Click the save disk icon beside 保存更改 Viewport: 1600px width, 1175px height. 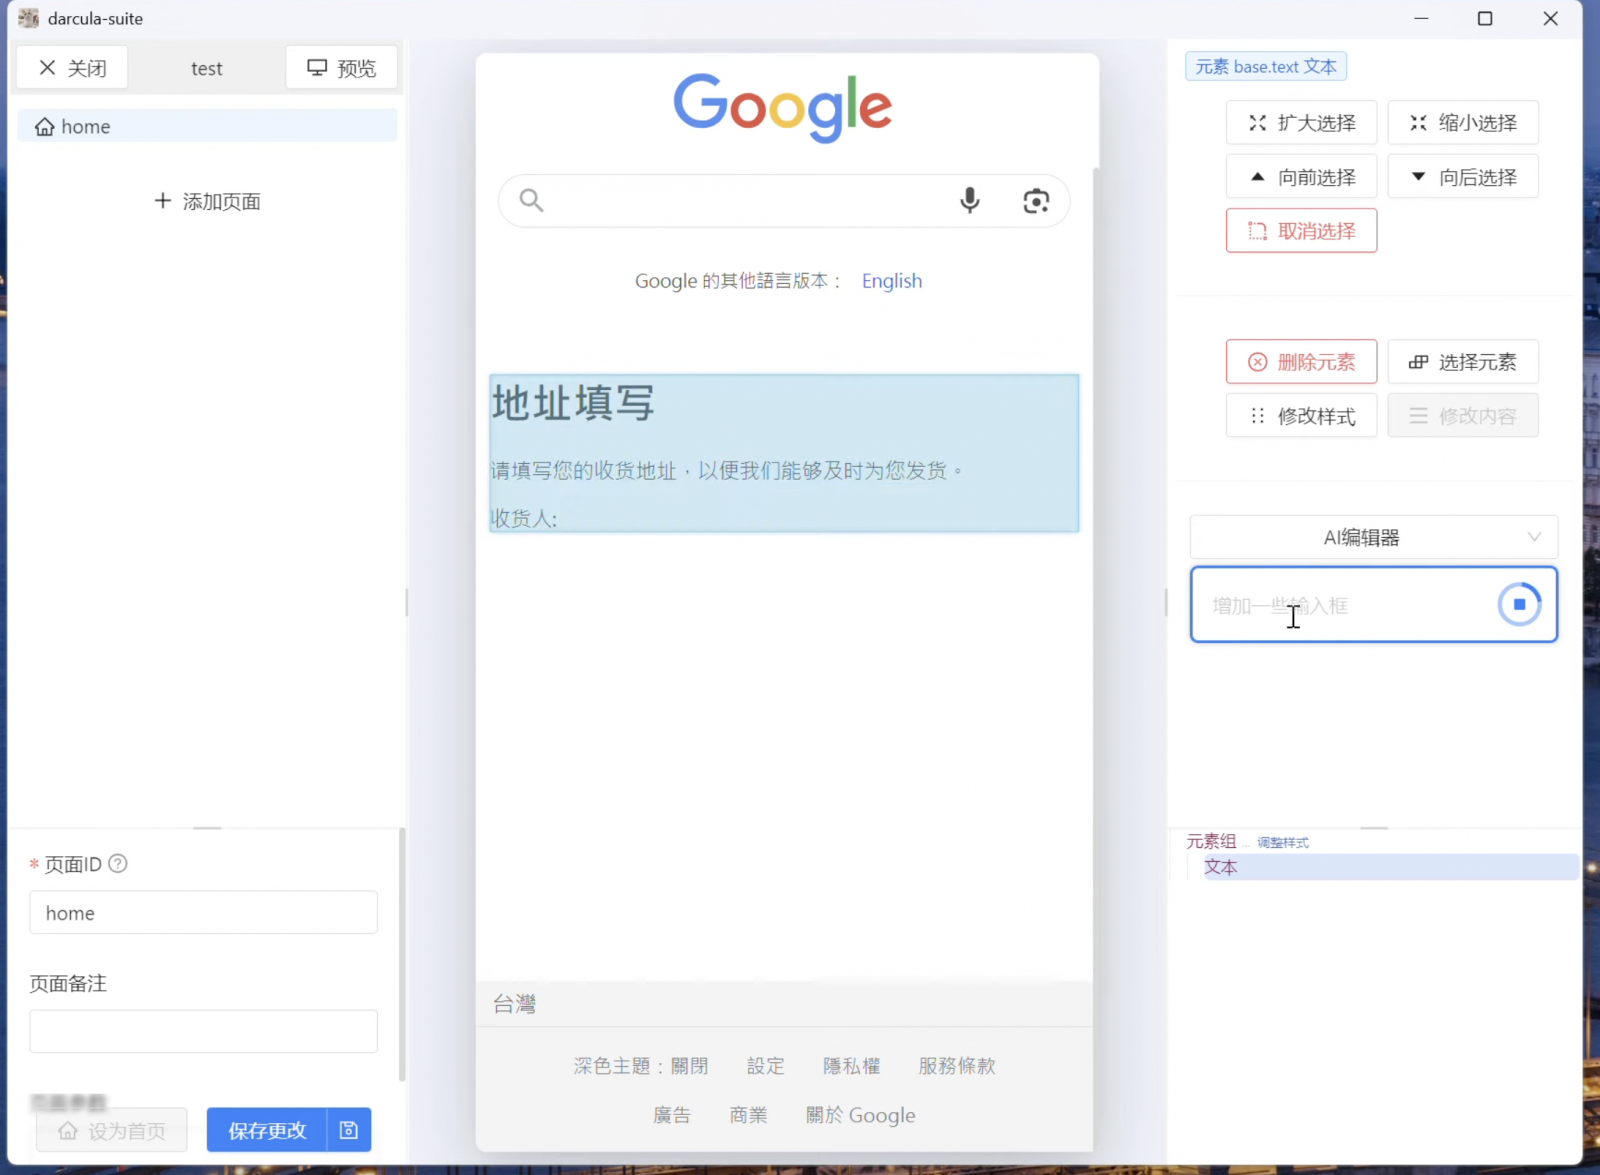tap(349, 1130)
